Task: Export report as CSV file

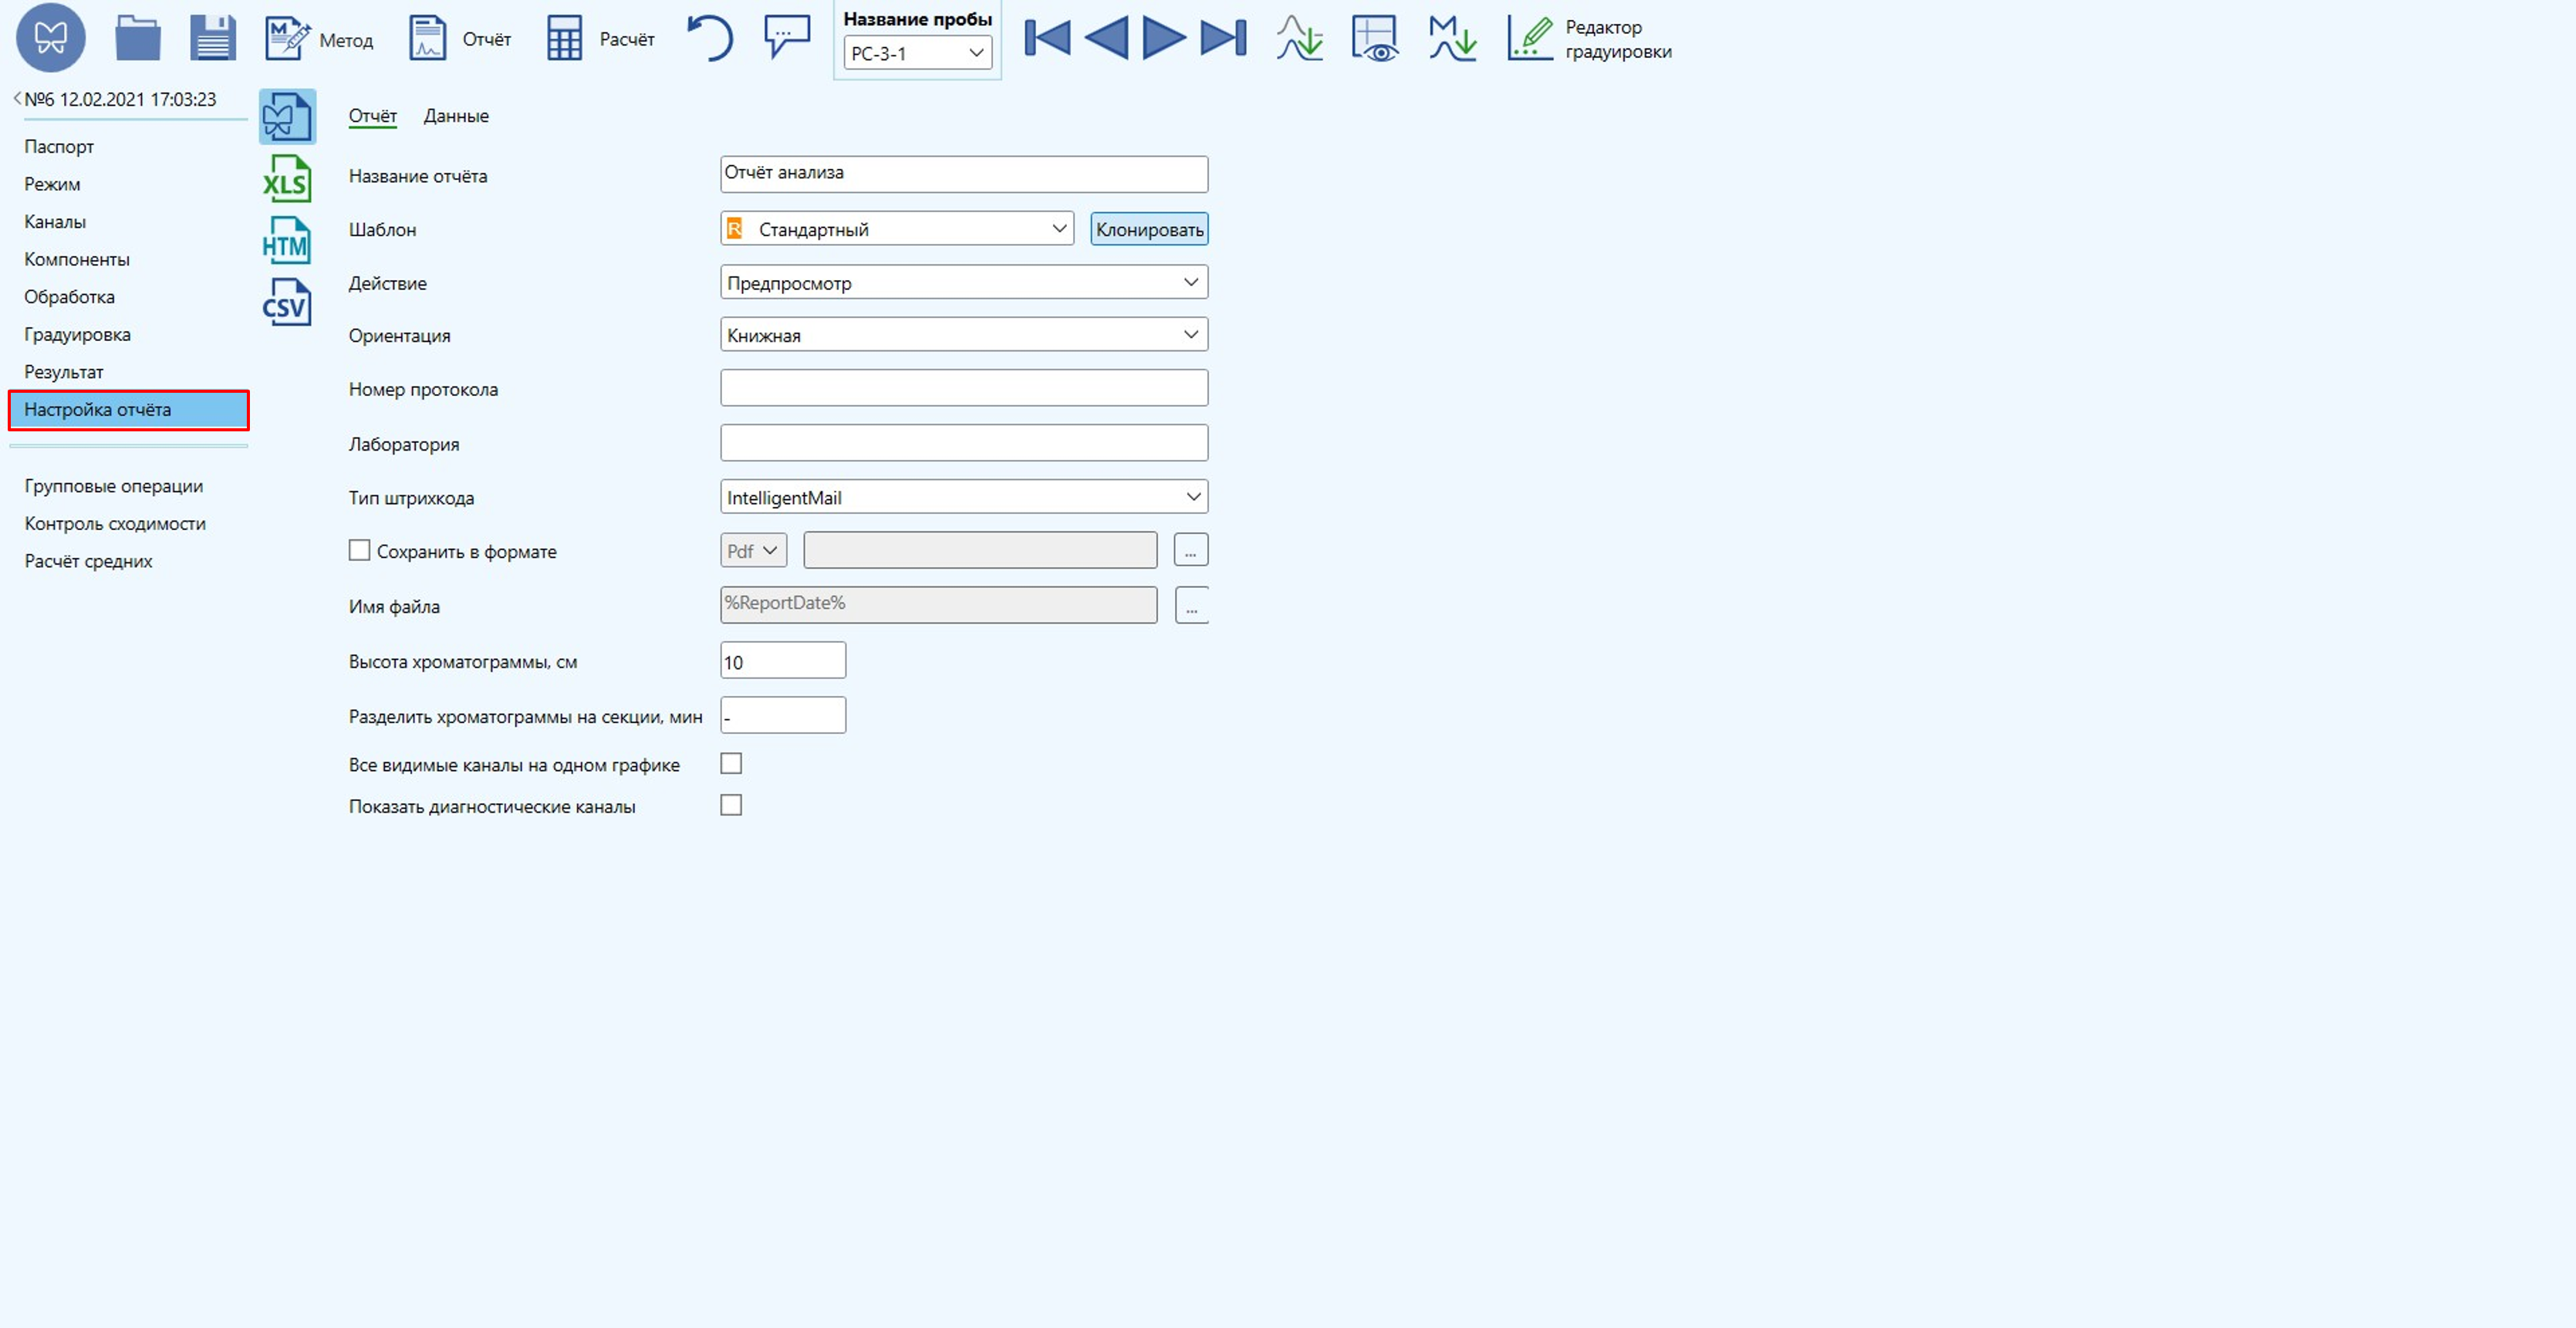Action: coord(287,302)
